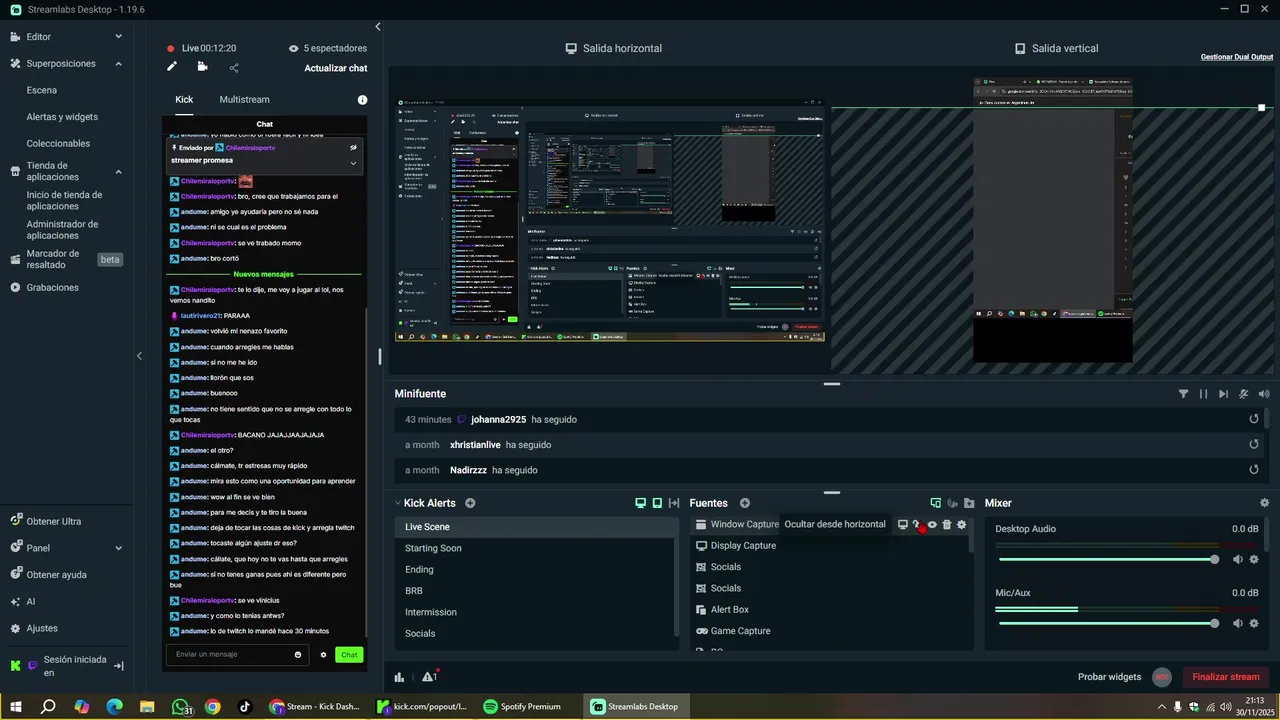Image resolution: width=1280 pixels, height=720 pixels.
Task: Click the share icon in chat header
Action: pos(234,68)
